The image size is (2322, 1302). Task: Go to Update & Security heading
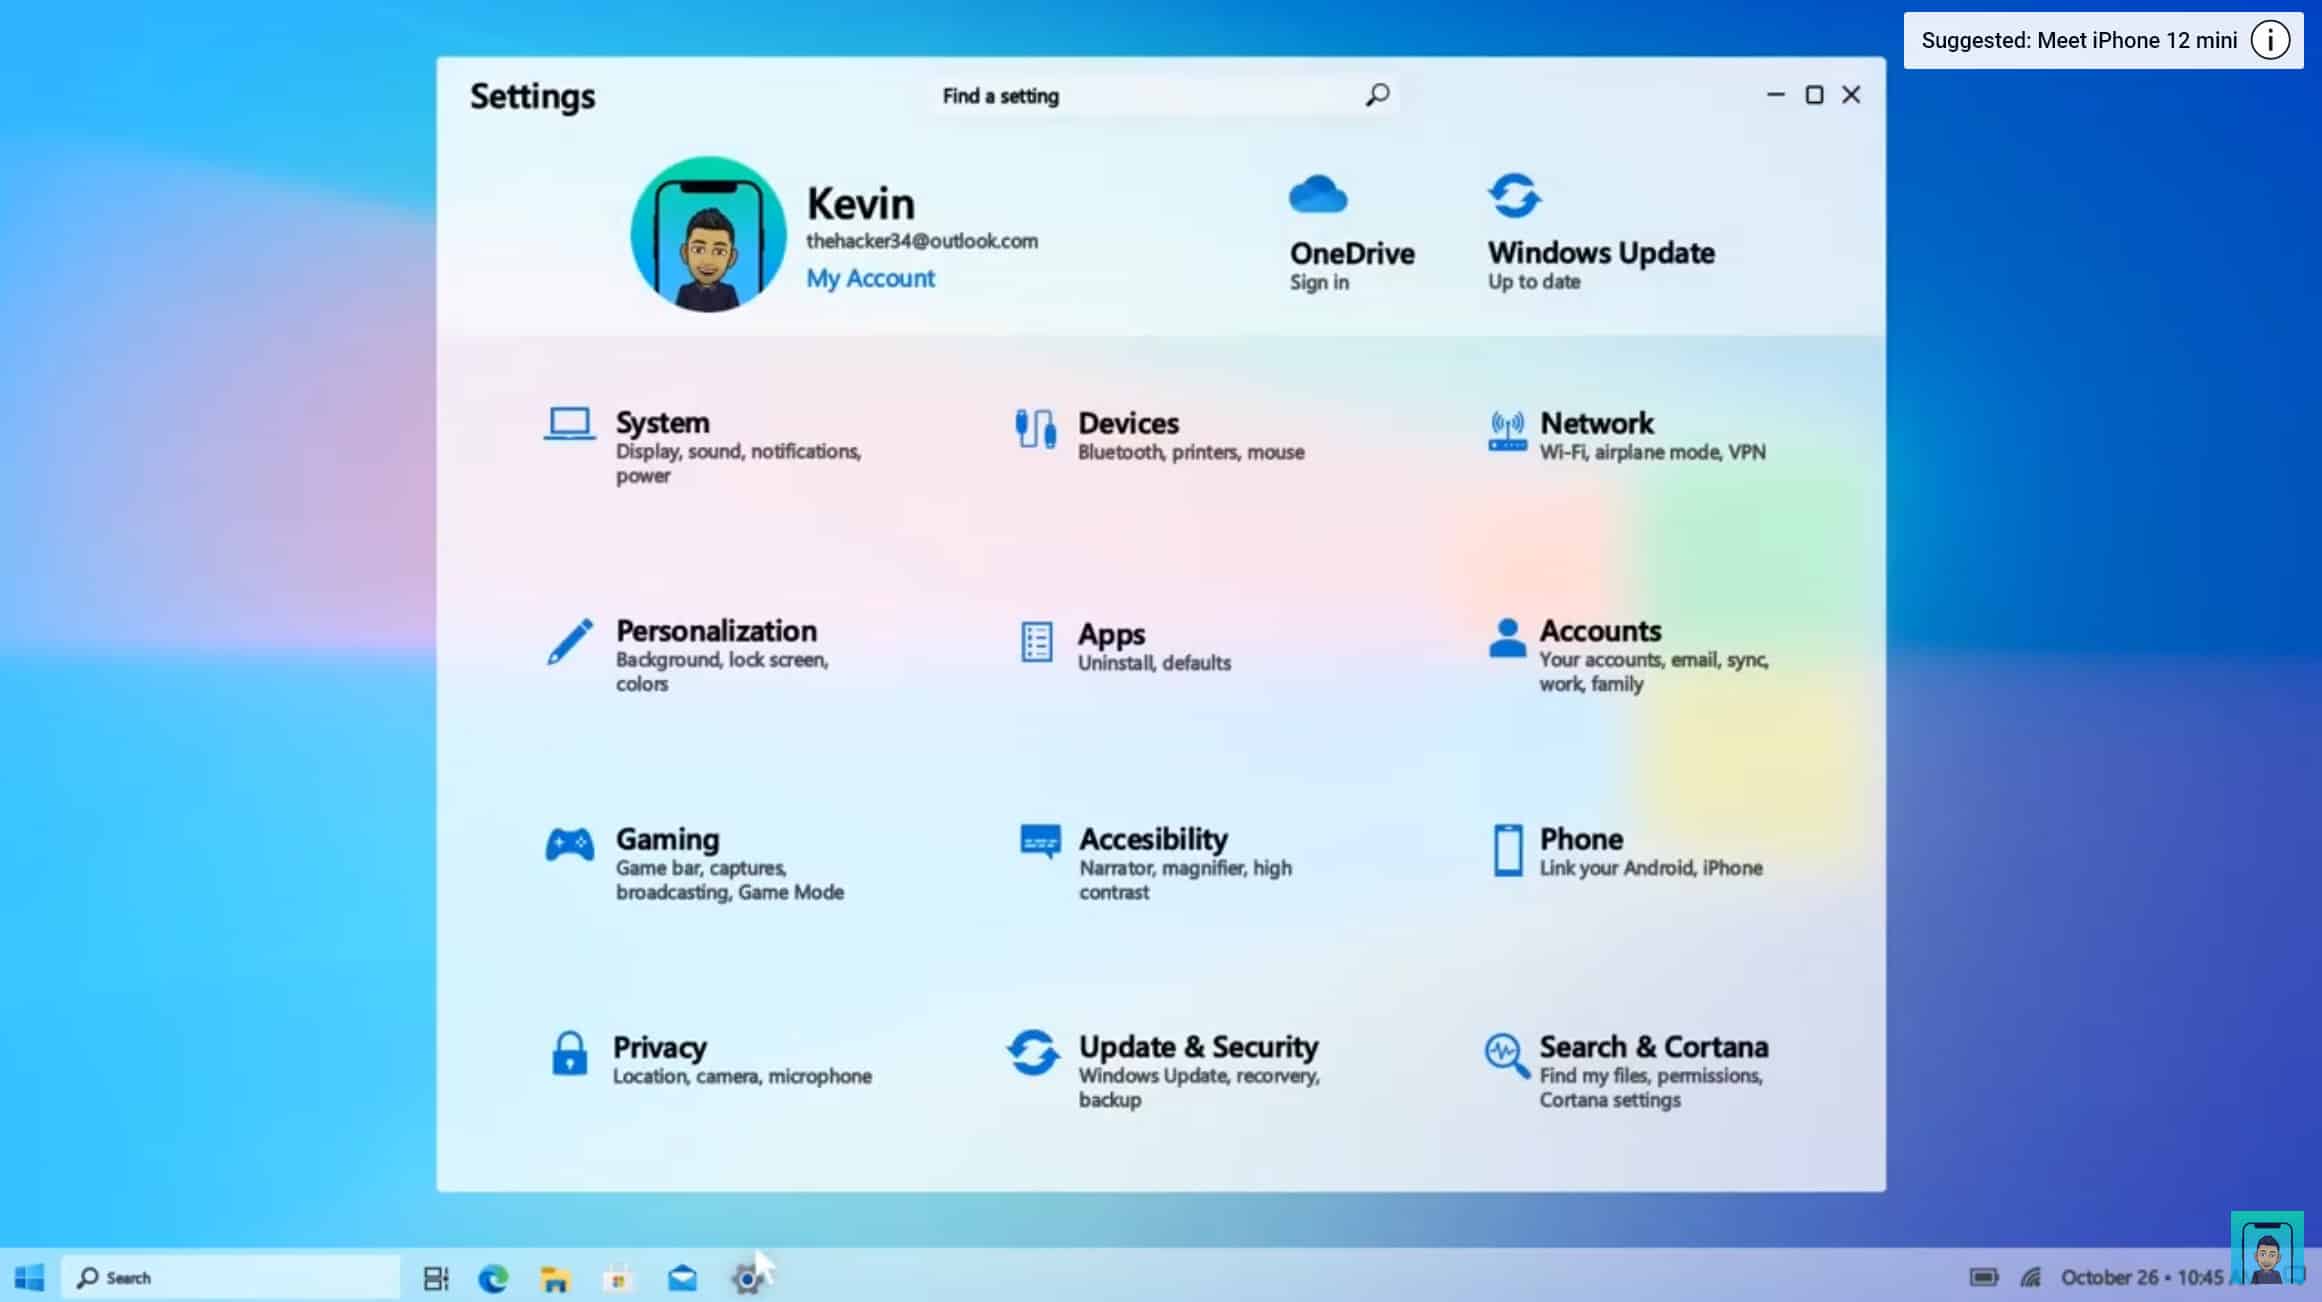tap(1198, 1047)
